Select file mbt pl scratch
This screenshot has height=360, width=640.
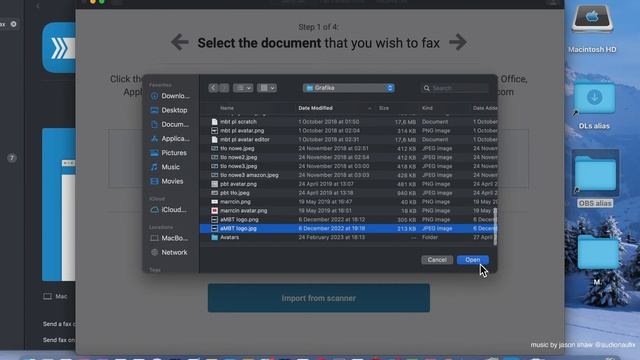pyautogui.click(x=348, y=122)
